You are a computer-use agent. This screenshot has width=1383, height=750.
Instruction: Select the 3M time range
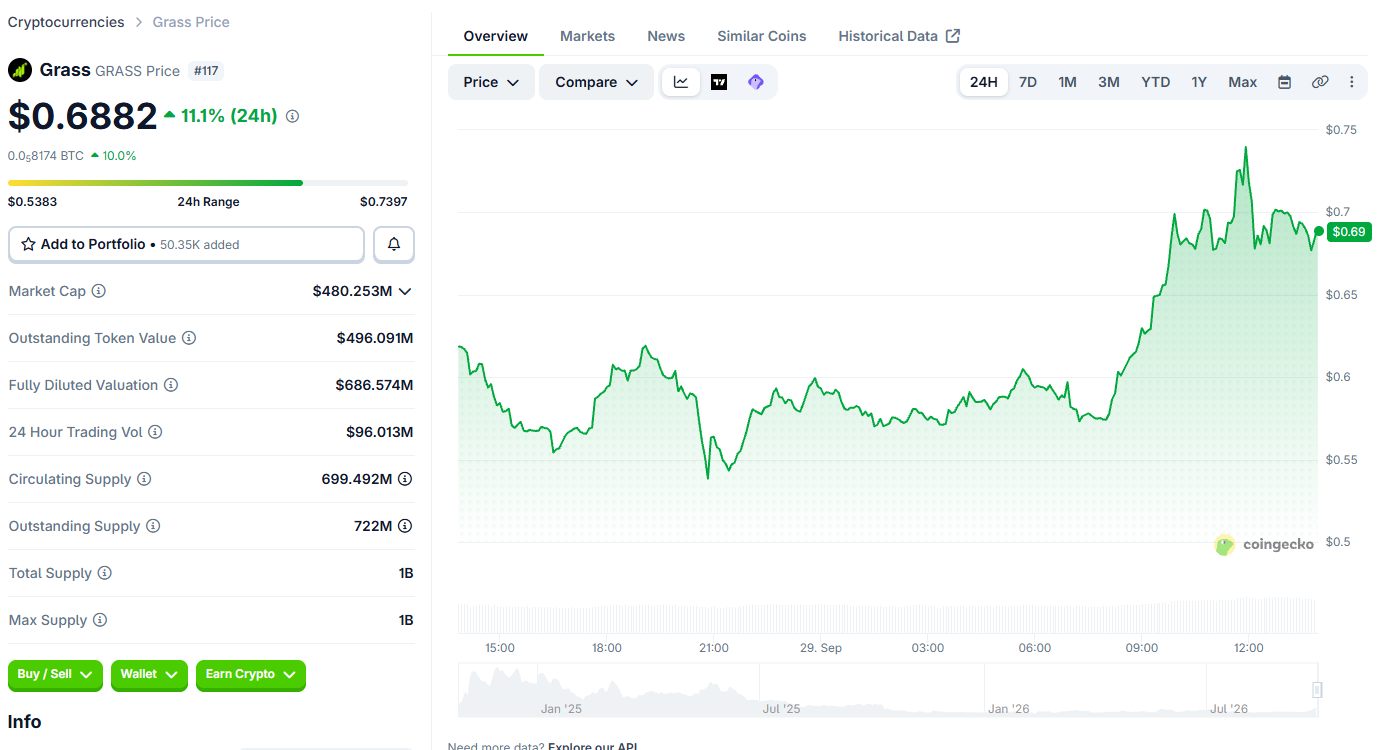pyautogui.click(x=1109, y=82)
